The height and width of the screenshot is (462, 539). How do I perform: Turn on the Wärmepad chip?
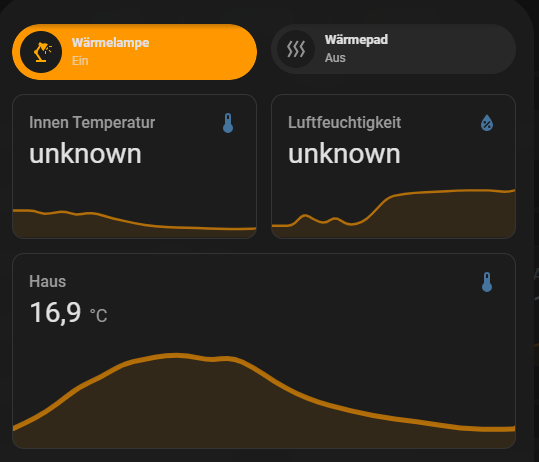pyautogui.click(x=393, y=49)
